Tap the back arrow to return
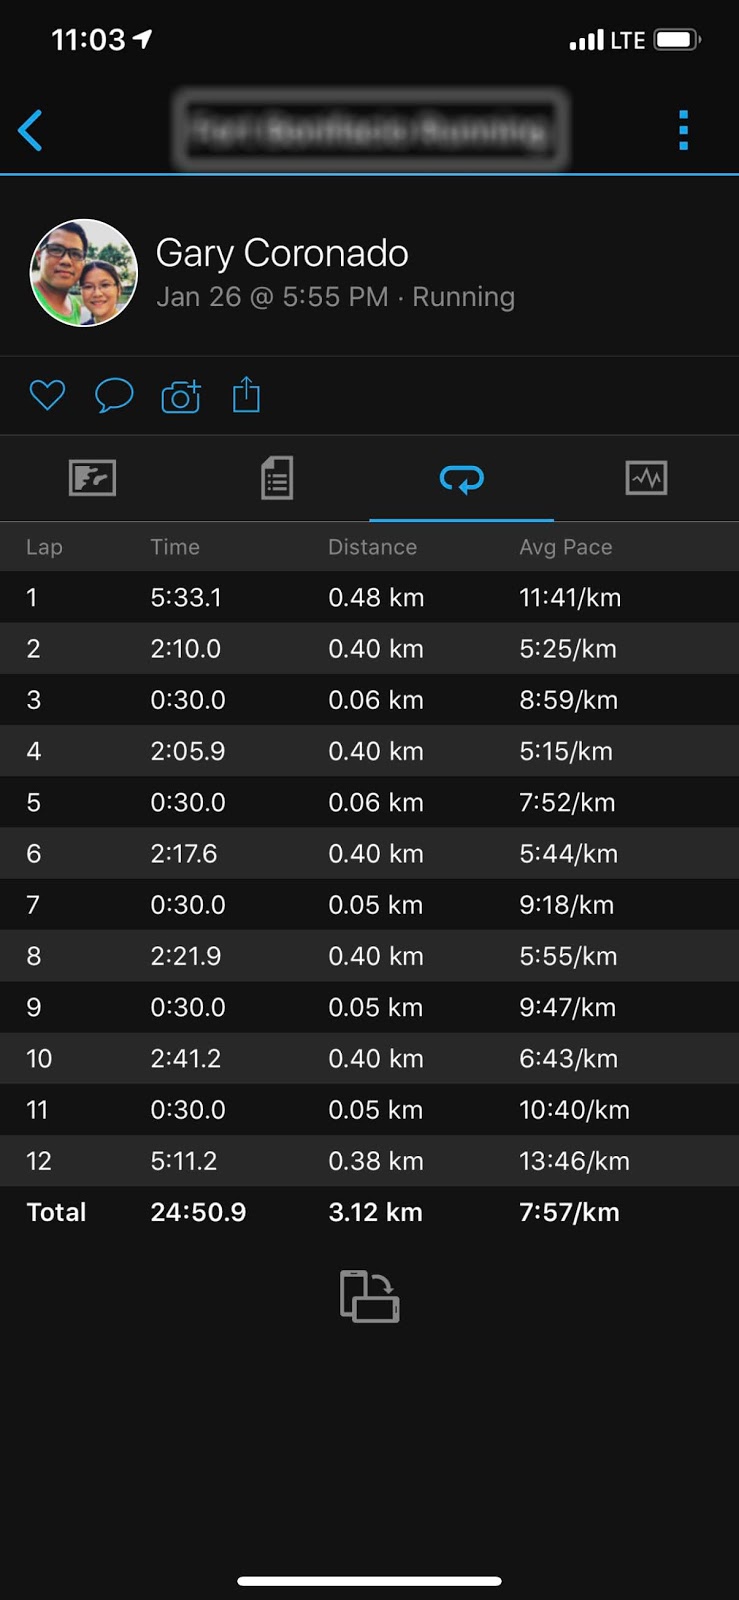This screenshot has height=1600, width=739. pyautogui.click(x=30, y=129)
